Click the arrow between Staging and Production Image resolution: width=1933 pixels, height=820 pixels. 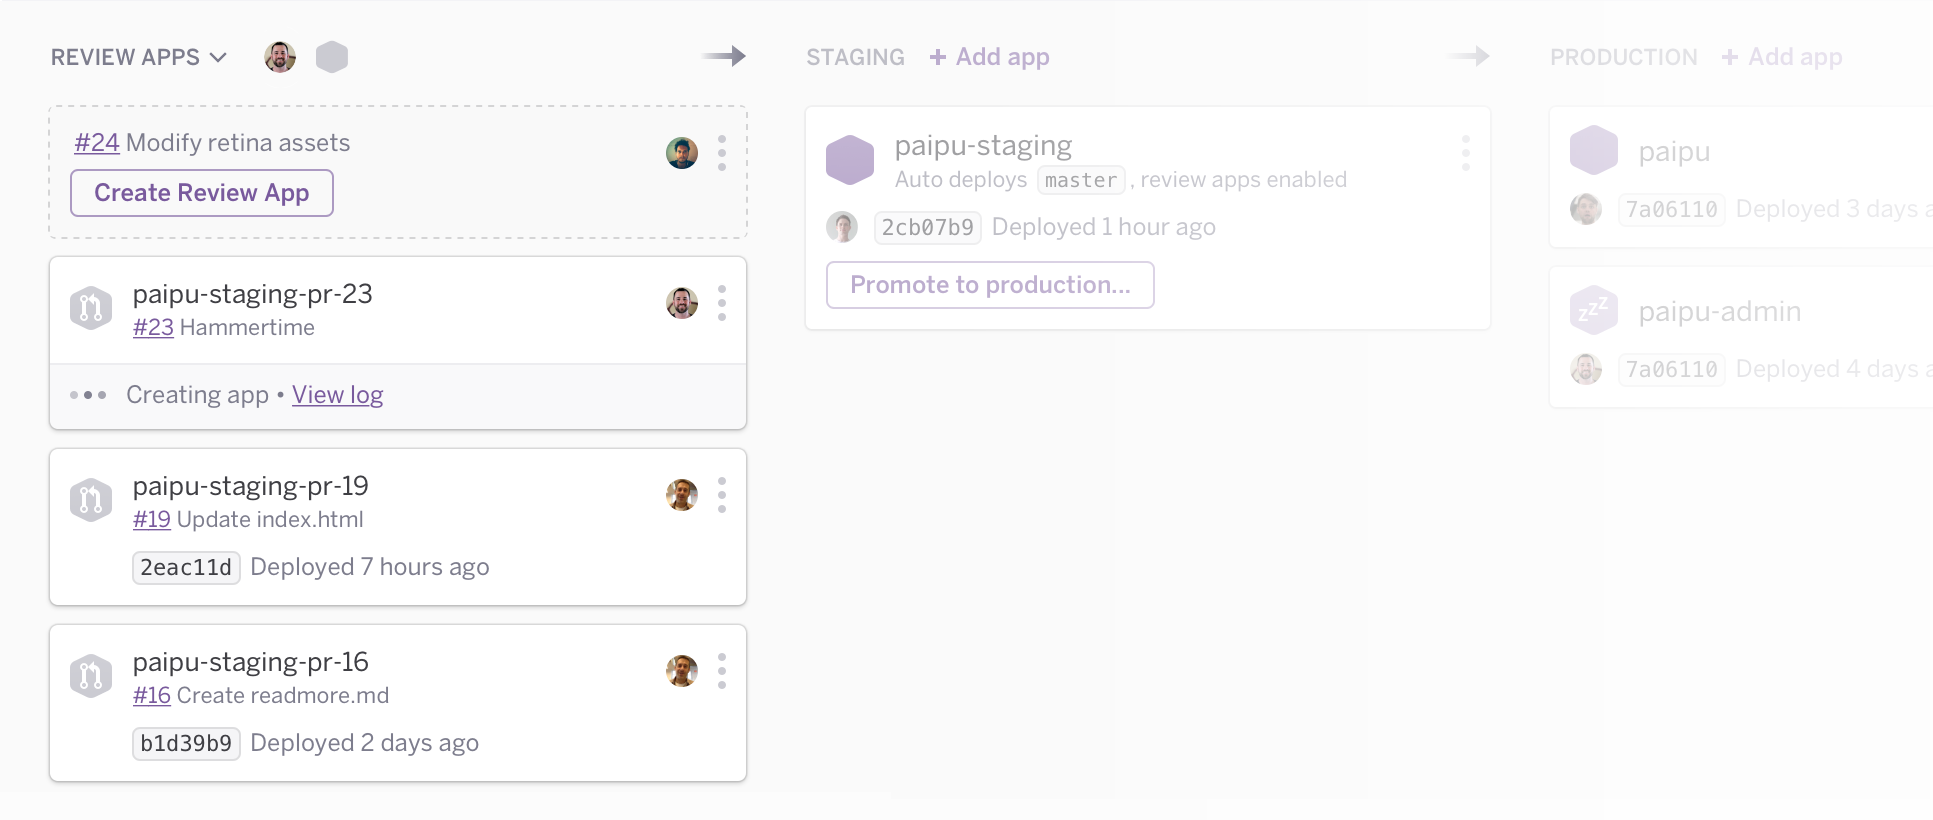pyautogui.click(x=1468, y=57)
